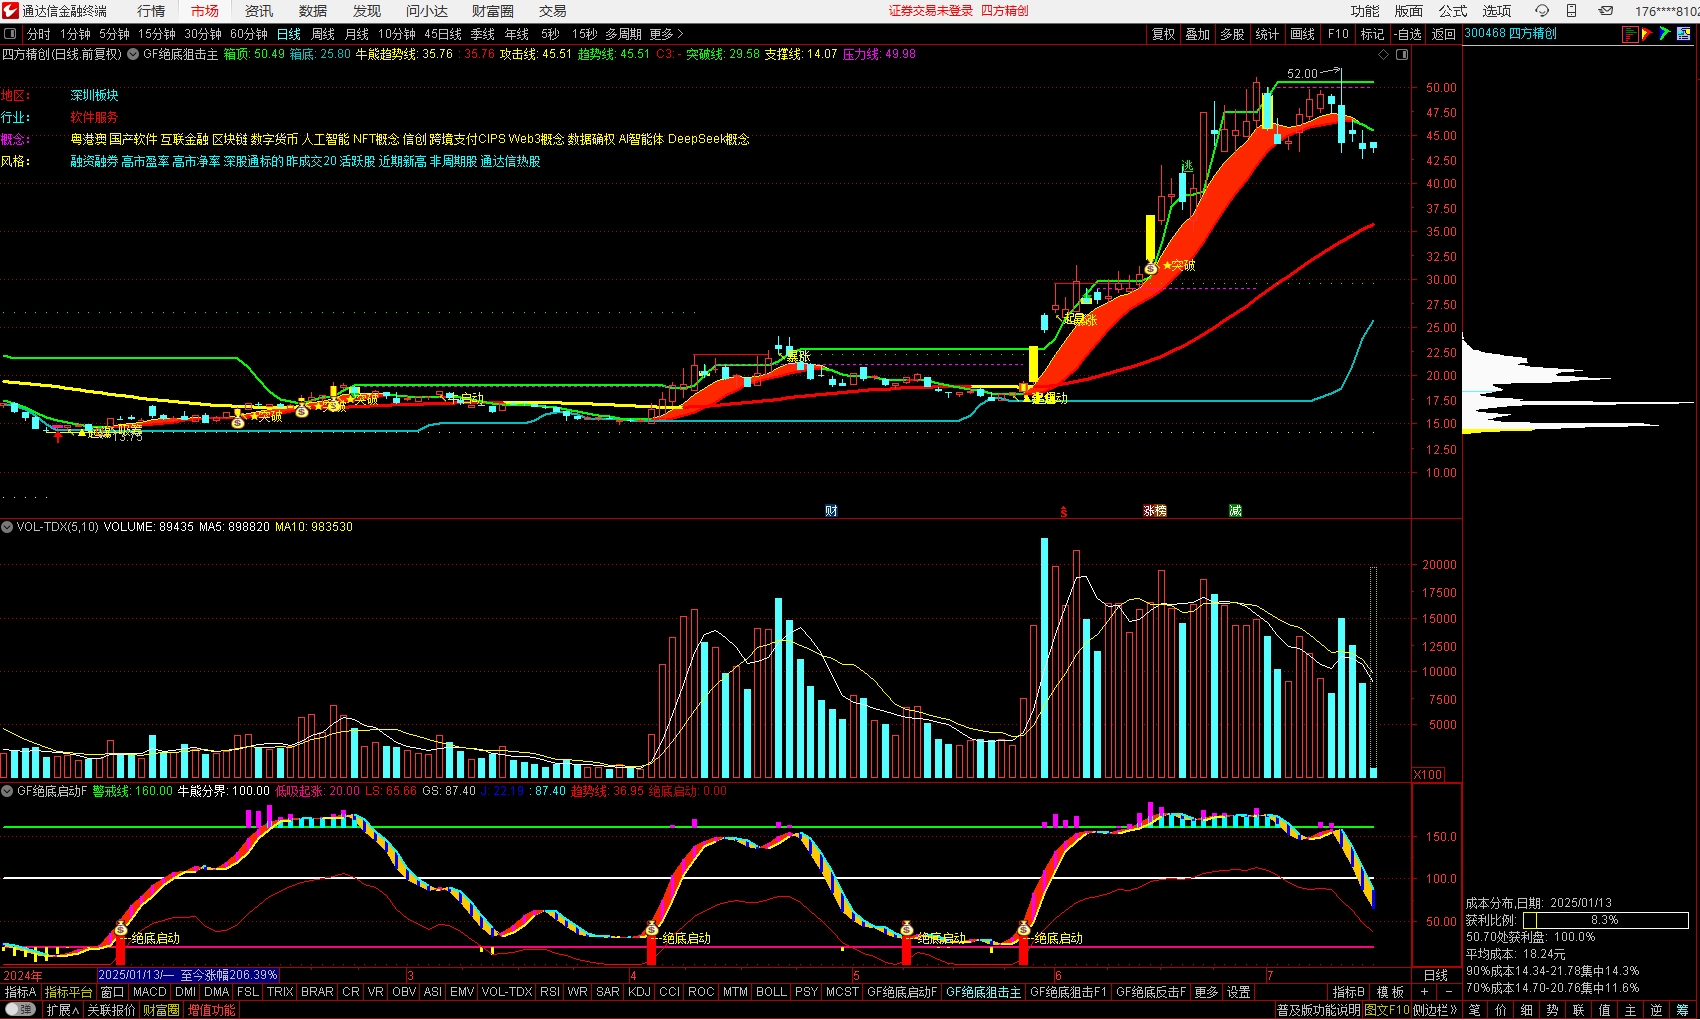The image size is (1700, 1020).
Task: Click the blue picture panel icon
Action: coord(1683,34)
